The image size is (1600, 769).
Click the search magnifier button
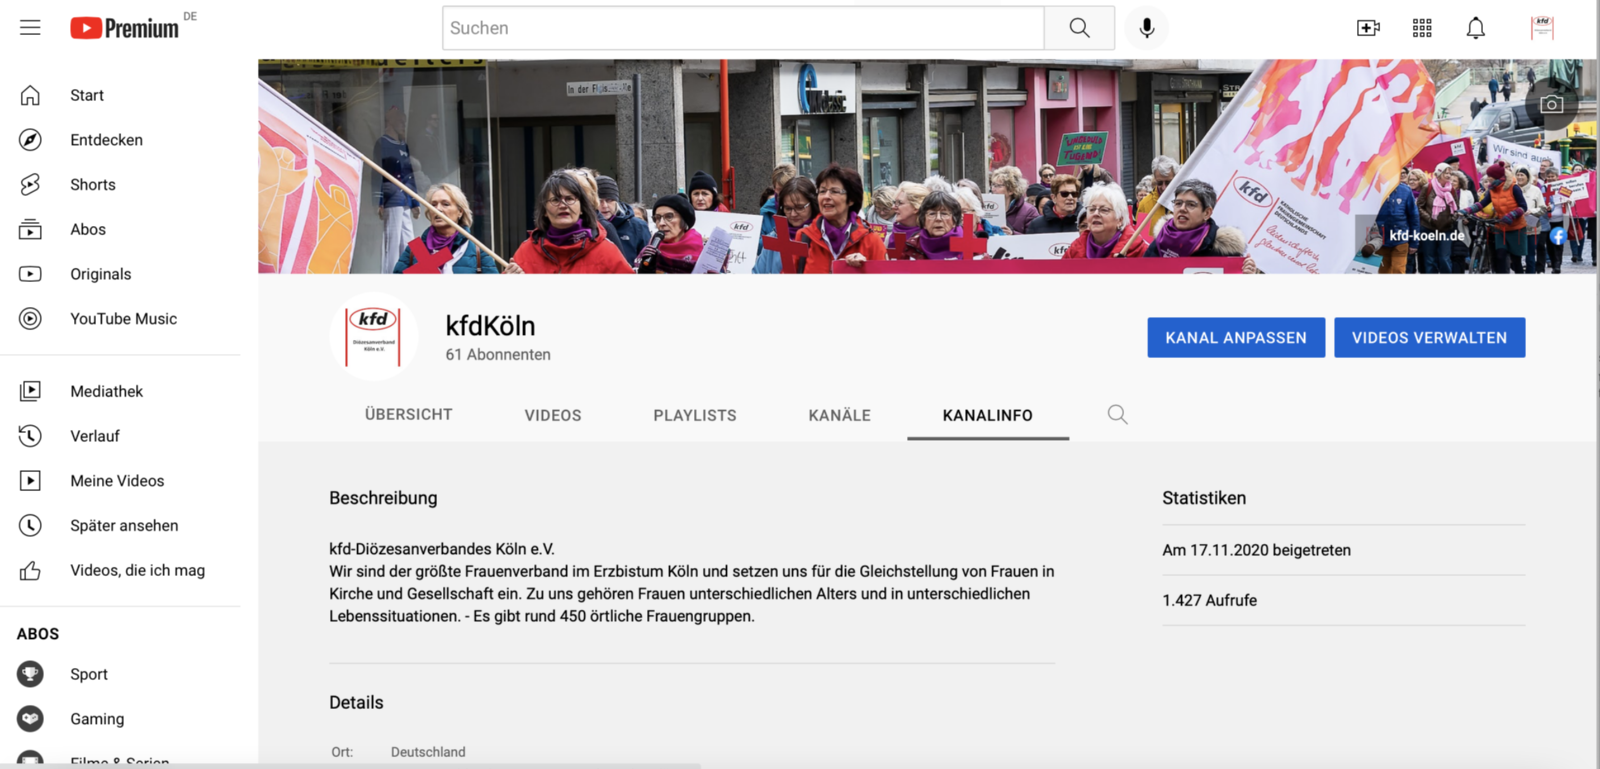click(x=1079, y=28)
